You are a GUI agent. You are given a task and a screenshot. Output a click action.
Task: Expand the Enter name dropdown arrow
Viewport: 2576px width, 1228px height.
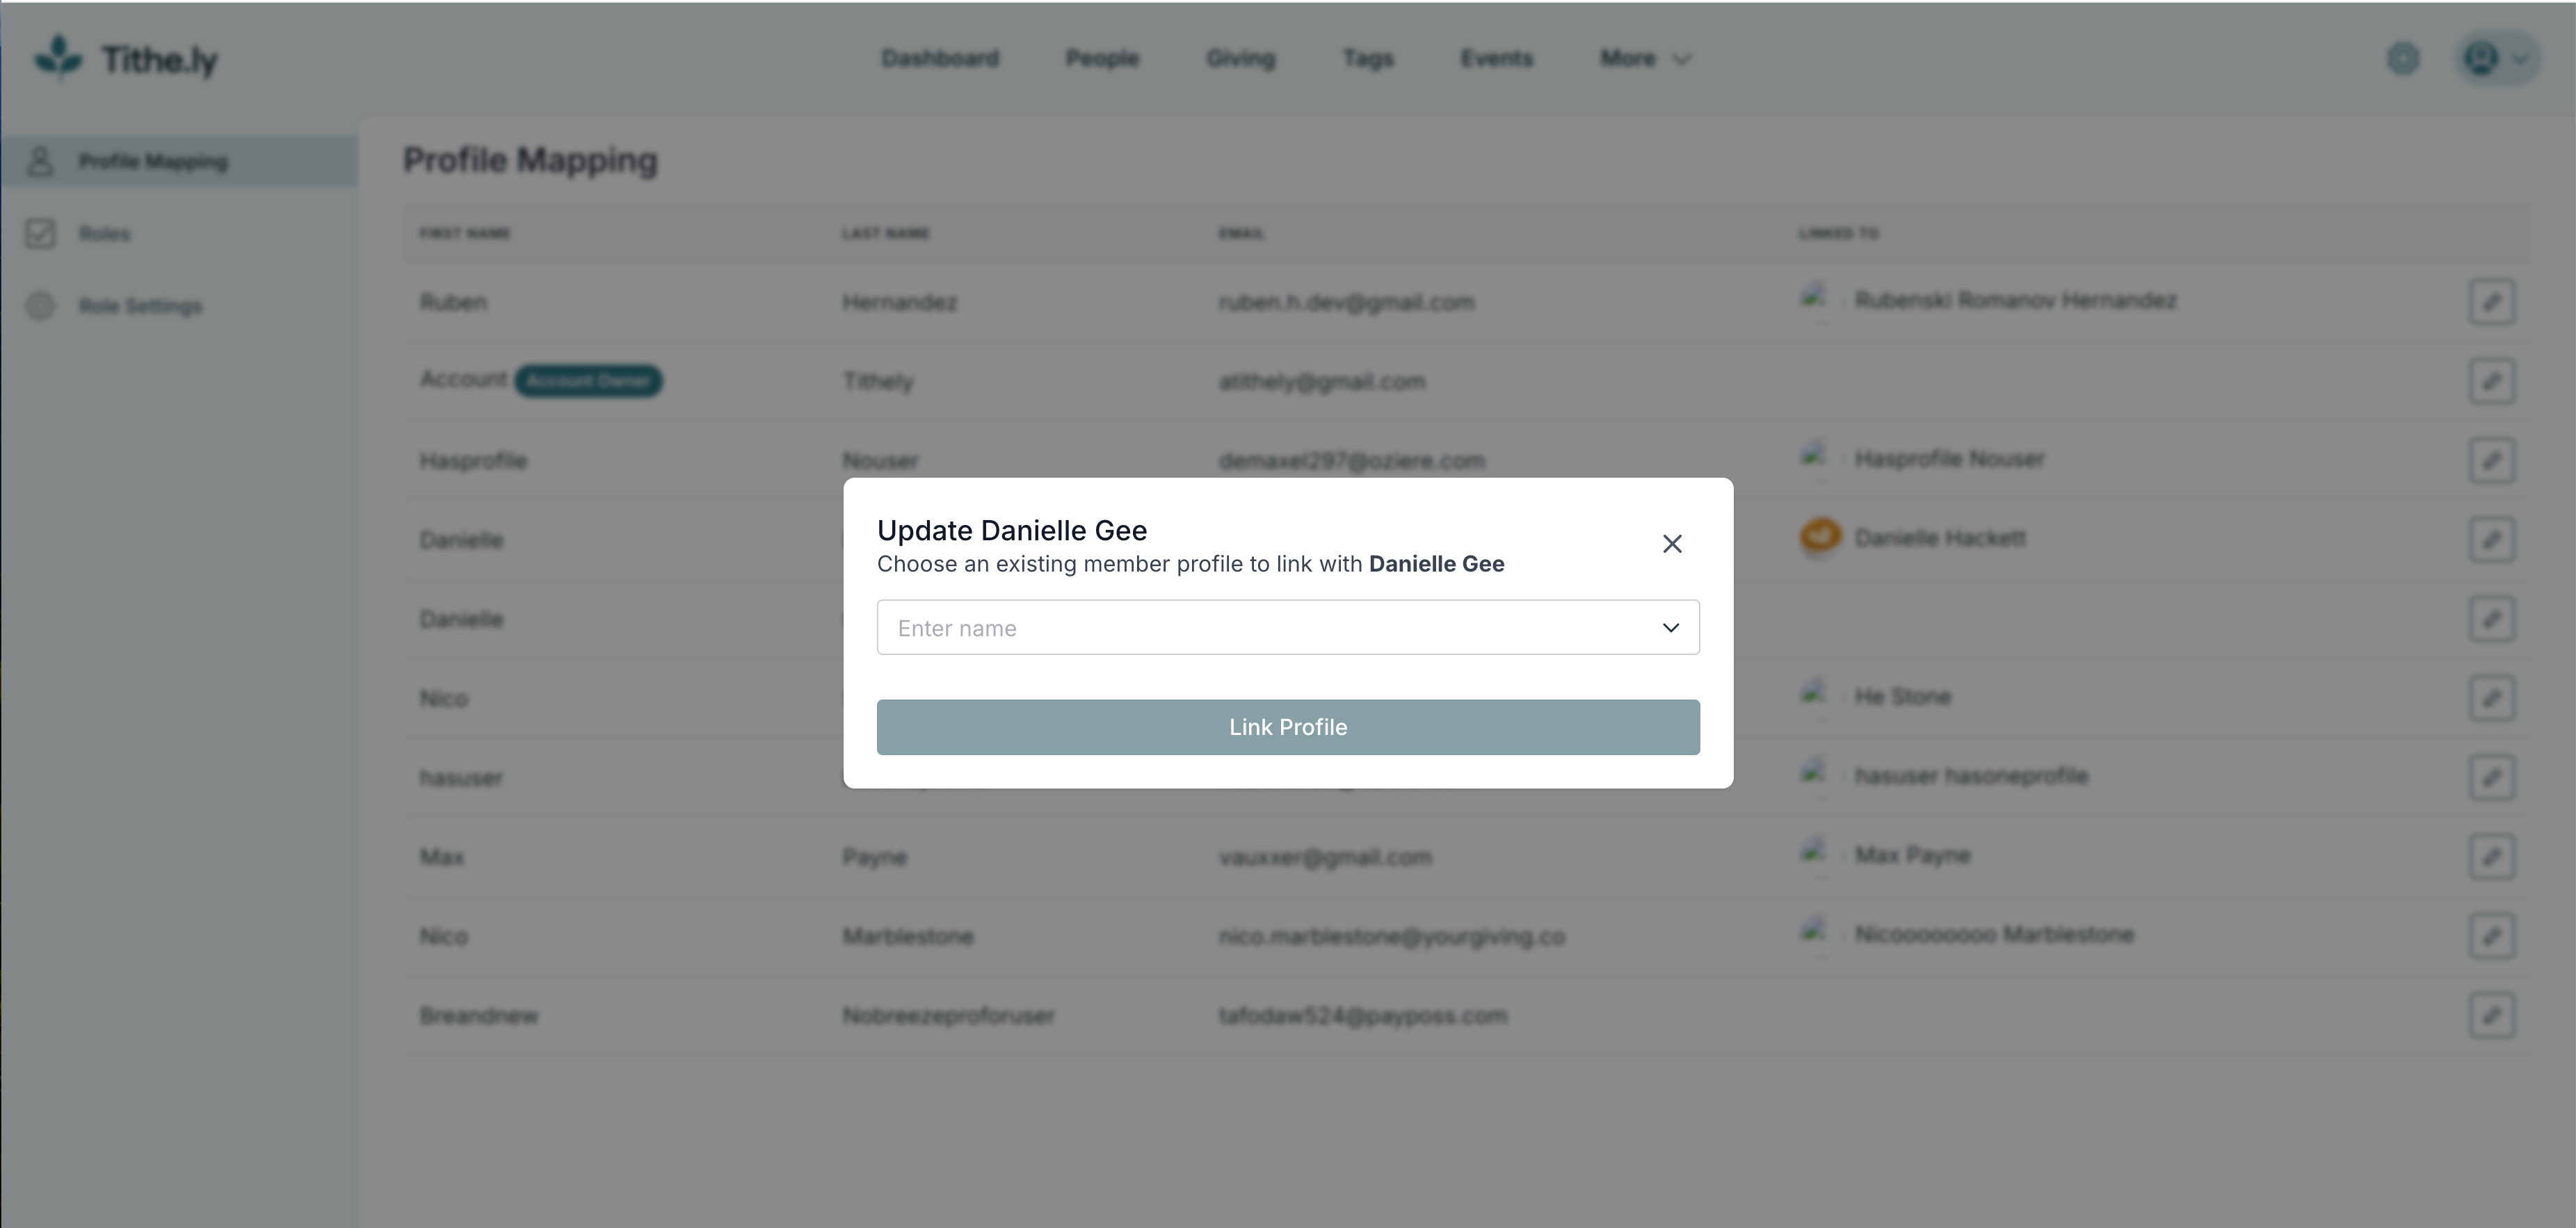point(1670,628)
